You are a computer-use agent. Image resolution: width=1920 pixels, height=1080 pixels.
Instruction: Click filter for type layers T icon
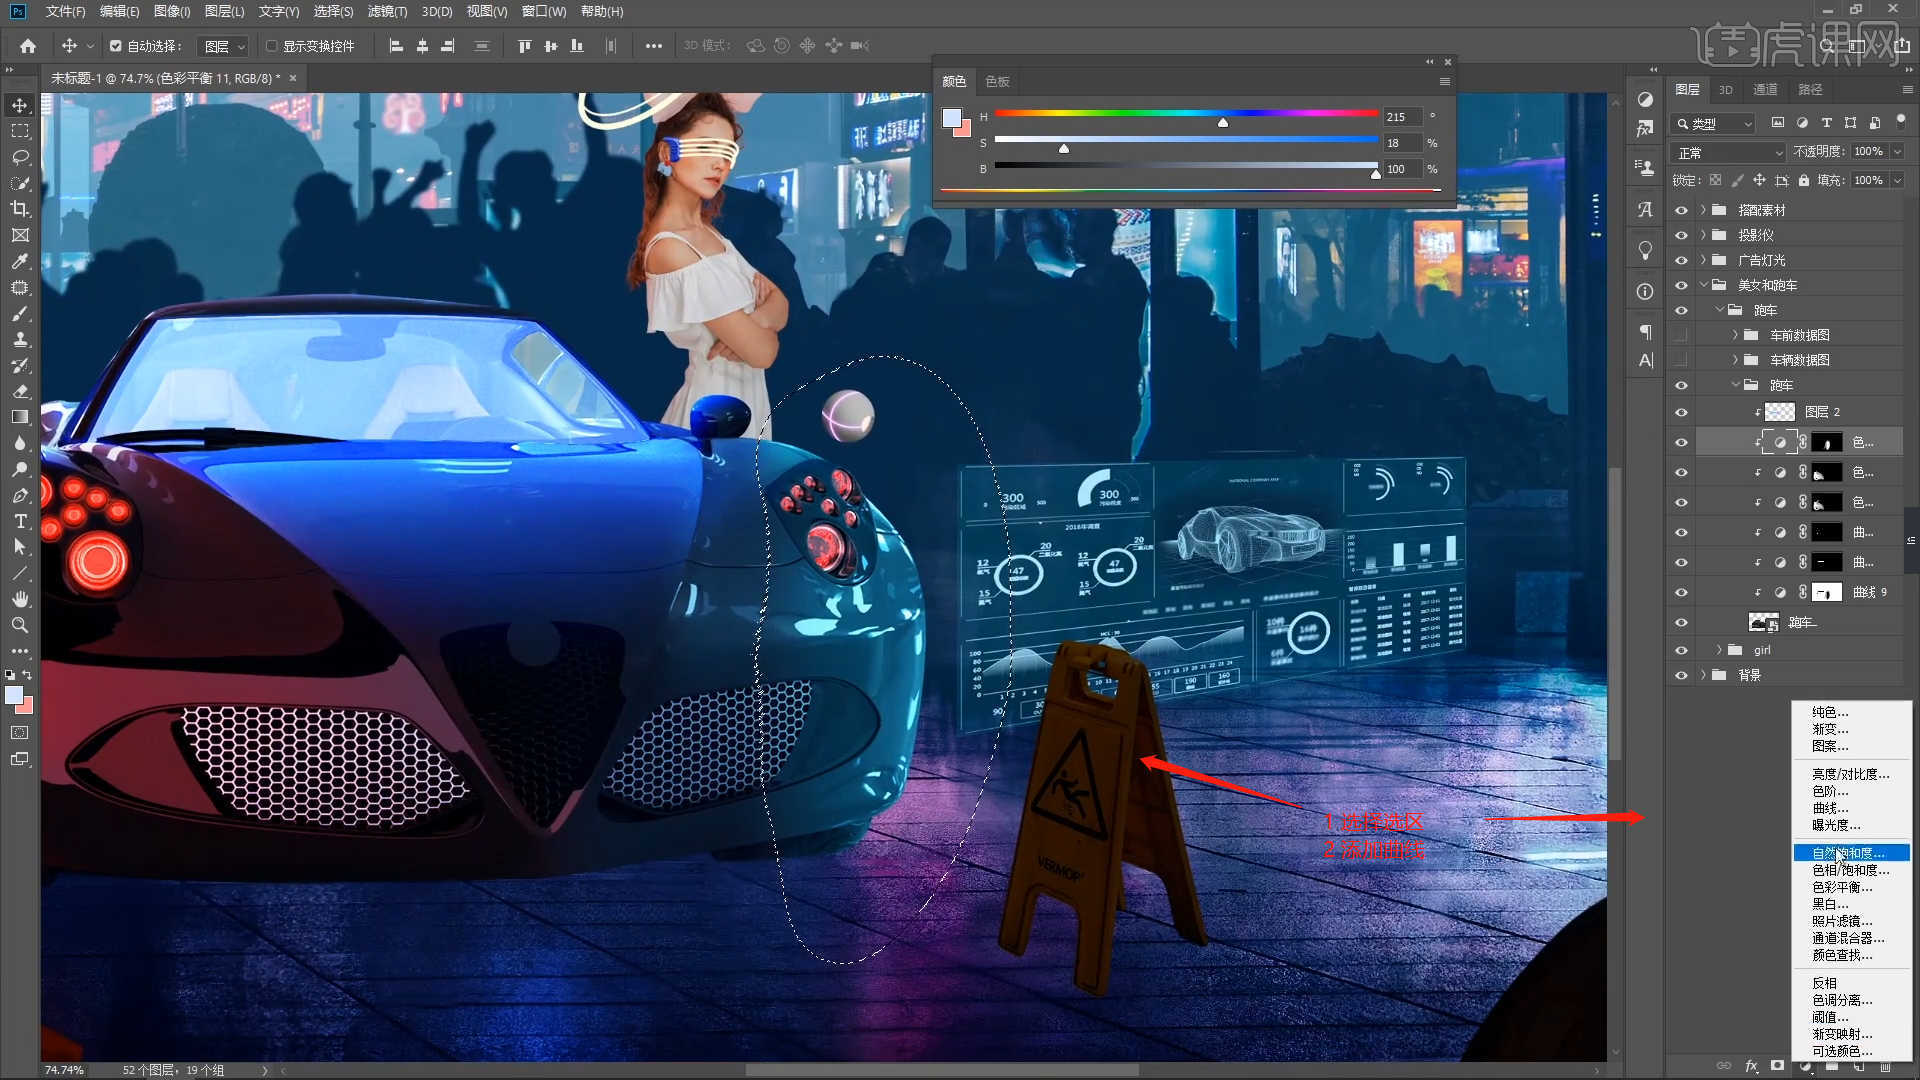1826,123
